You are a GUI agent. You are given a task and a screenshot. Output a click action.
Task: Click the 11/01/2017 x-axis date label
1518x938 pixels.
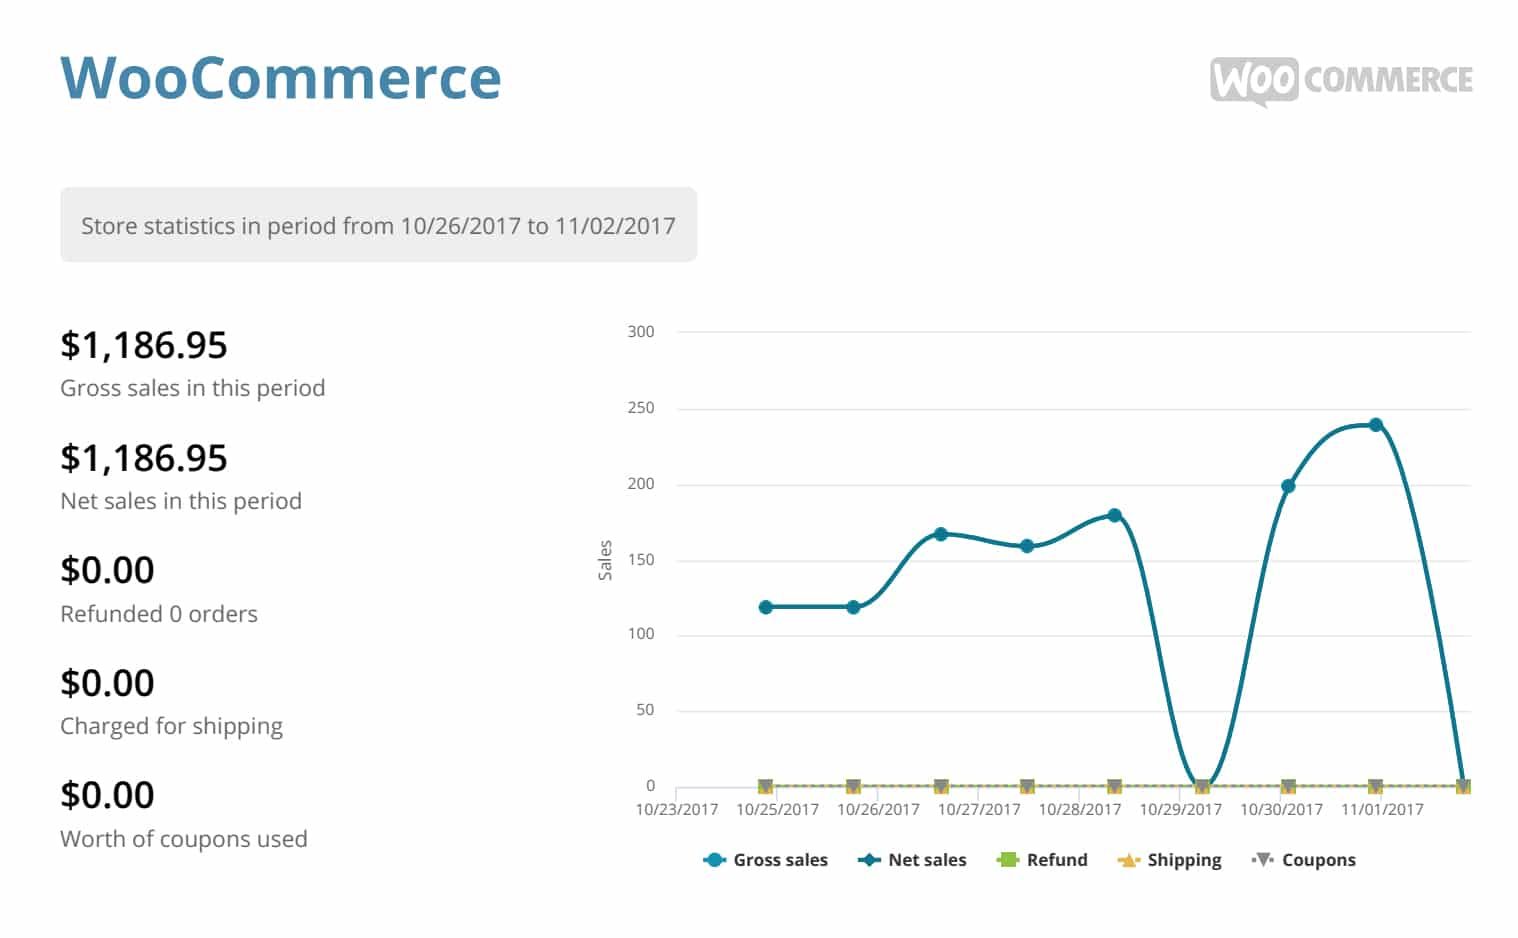point(1382,809)
